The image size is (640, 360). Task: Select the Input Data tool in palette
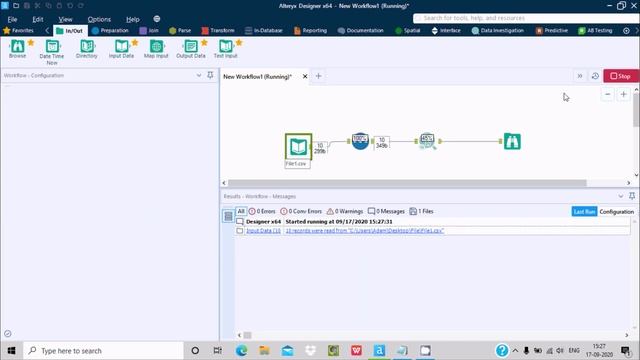(121, 49)
